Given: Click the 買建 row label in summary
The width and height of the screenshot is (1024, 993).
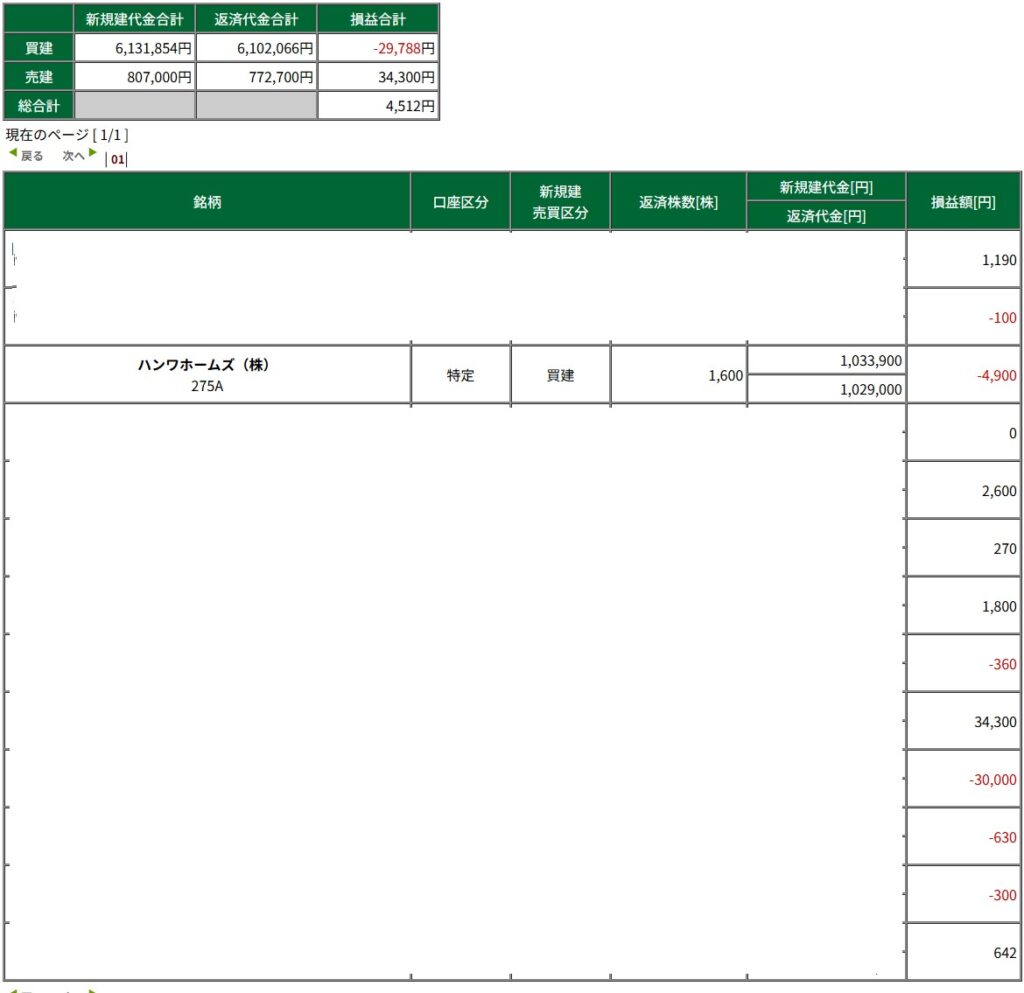Looking at the screenshot, I should point(39,47).
